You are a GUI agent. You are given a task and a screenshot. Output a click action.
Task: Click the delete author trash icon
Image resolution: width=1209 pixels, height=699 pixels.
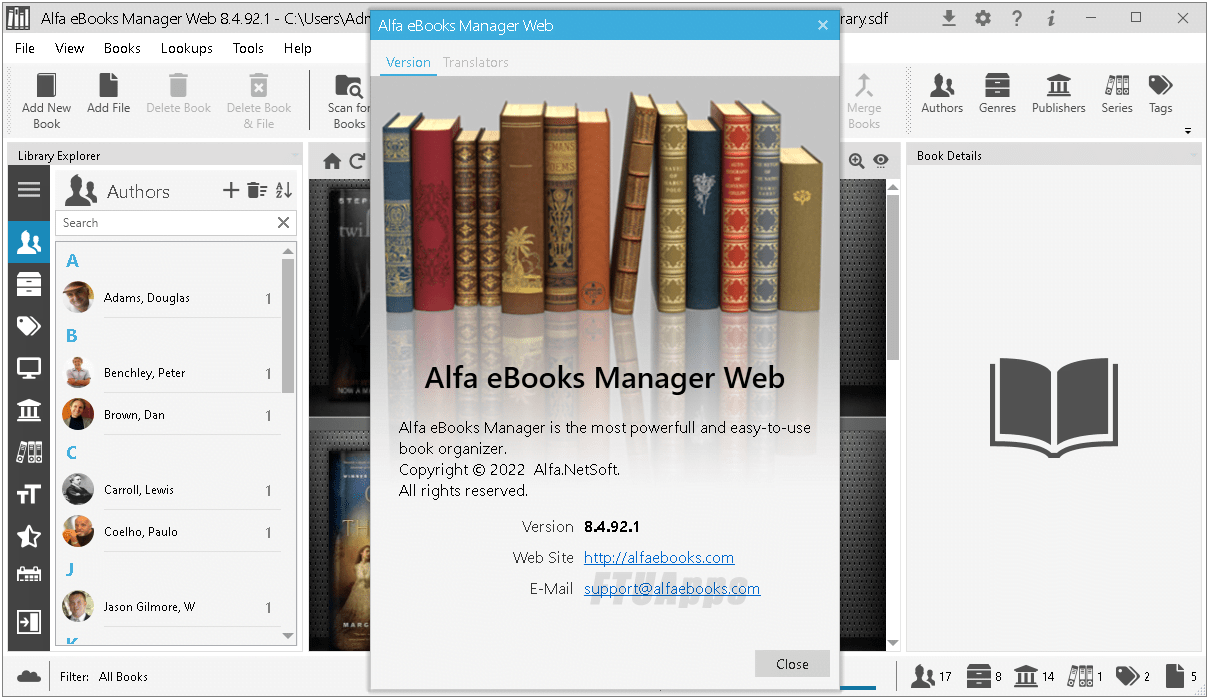tap(257, 190)
